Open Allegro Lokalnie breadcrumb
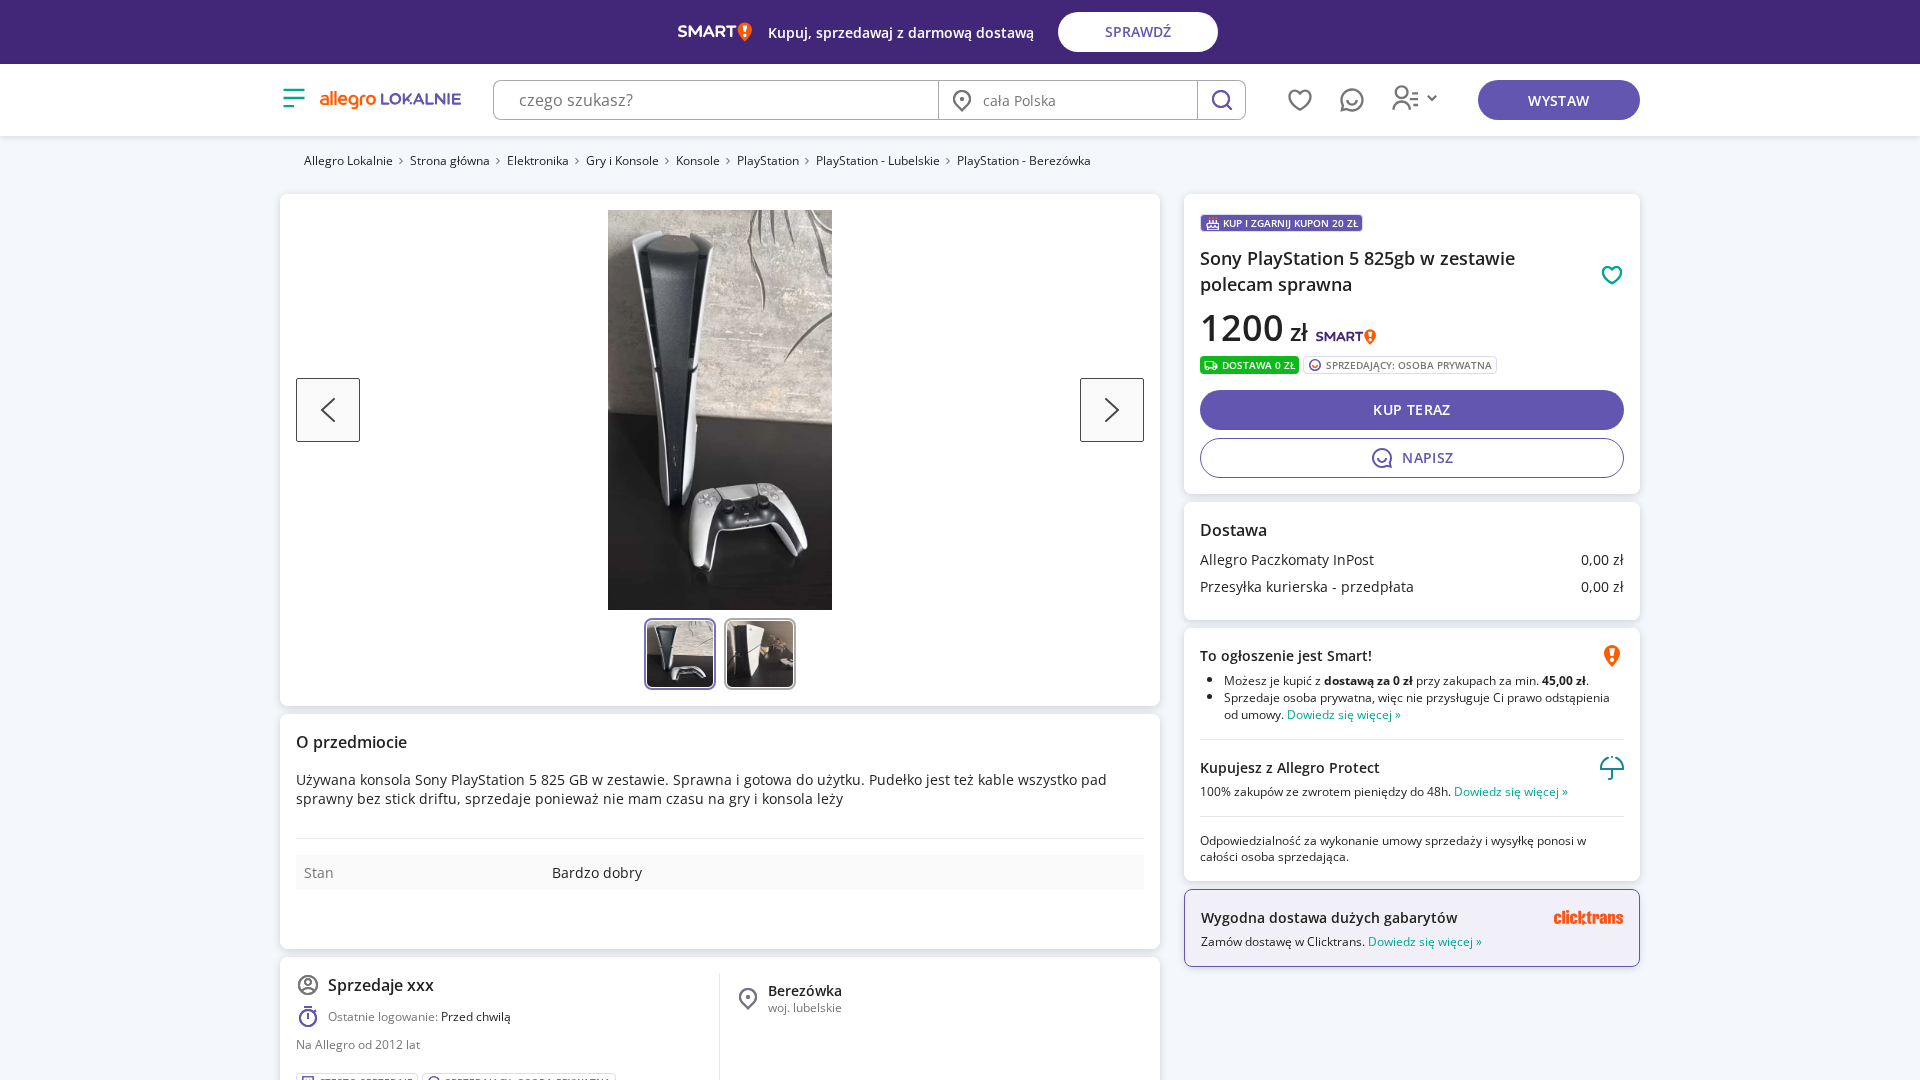1920x1080 pixels. pyautogui.click(x=348, y=160)
